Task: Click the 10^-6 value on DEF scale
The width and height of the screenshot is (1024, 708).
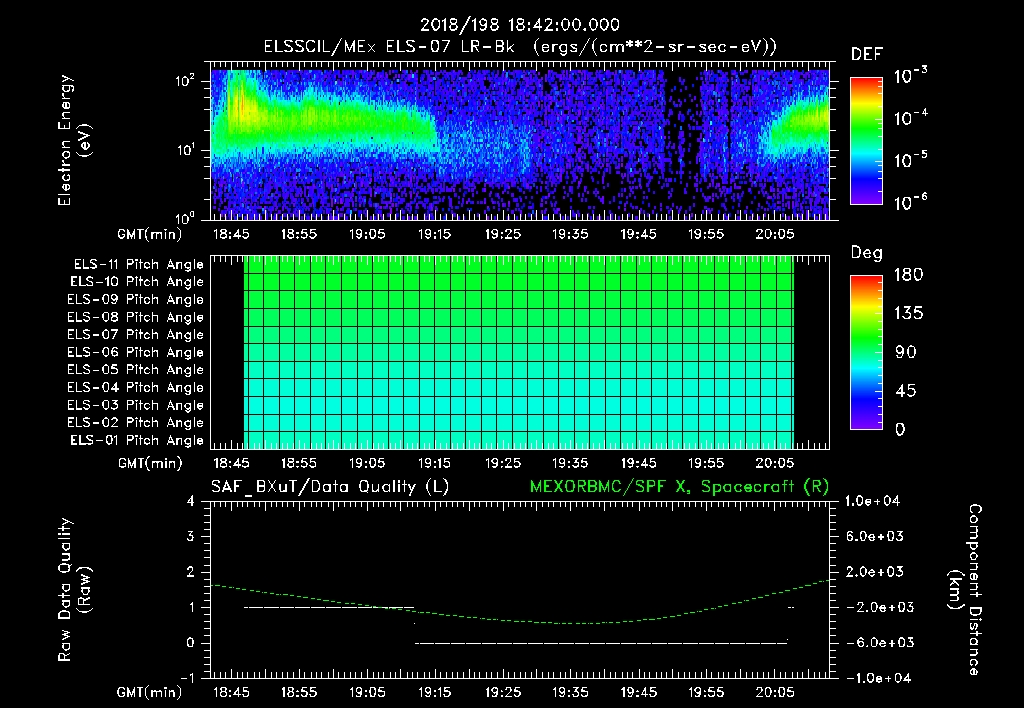Action: pyautogui.click(x=910, y=202)
